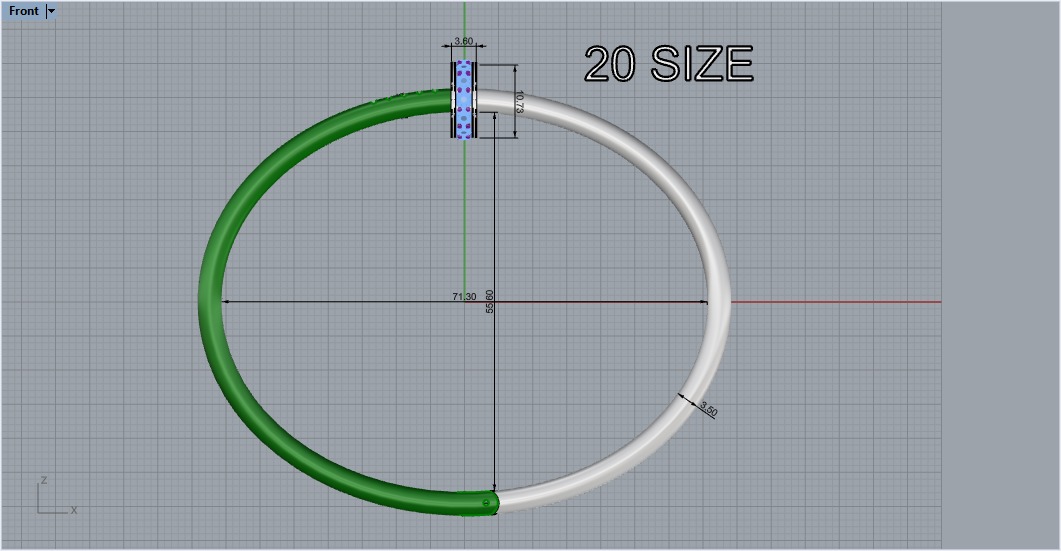Select the Front viewport title label
Image resolution: width=1061 pixels, height=551 pixels.
[x=24, y=11]
